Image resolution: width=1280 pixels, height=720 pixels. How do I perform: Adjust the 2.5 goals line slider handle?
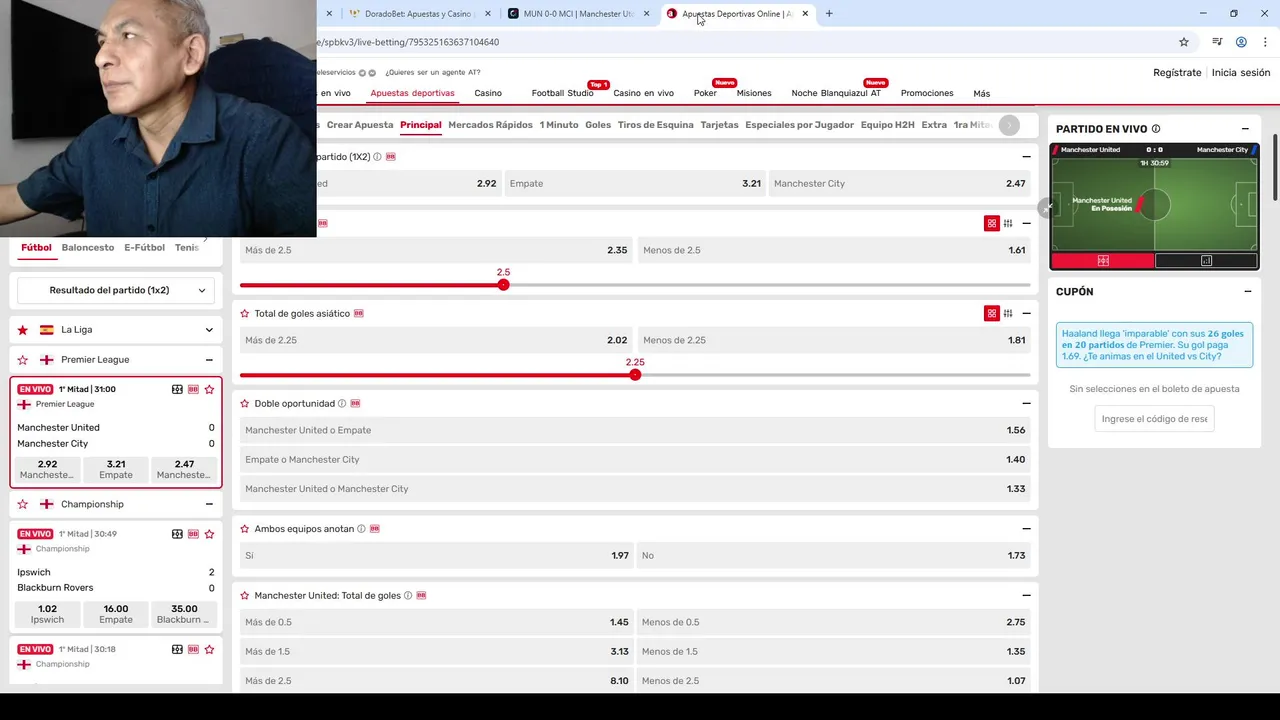tap(503, 285)
